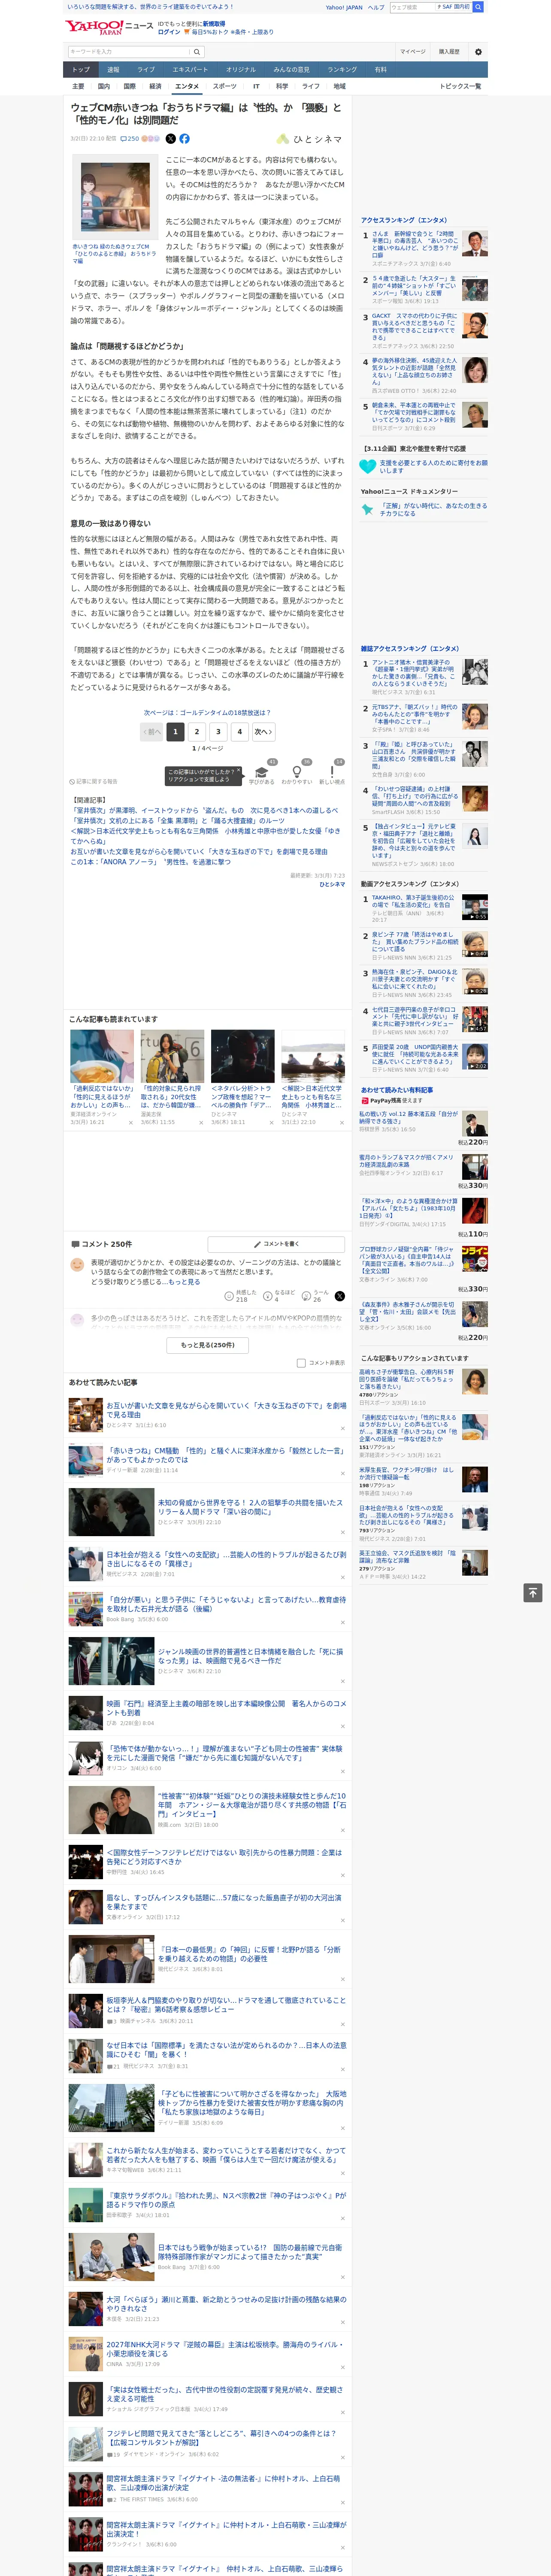Select the IT category tab
The height and width of the screenshot is (2576, 551).
click(x=256, y=86)
